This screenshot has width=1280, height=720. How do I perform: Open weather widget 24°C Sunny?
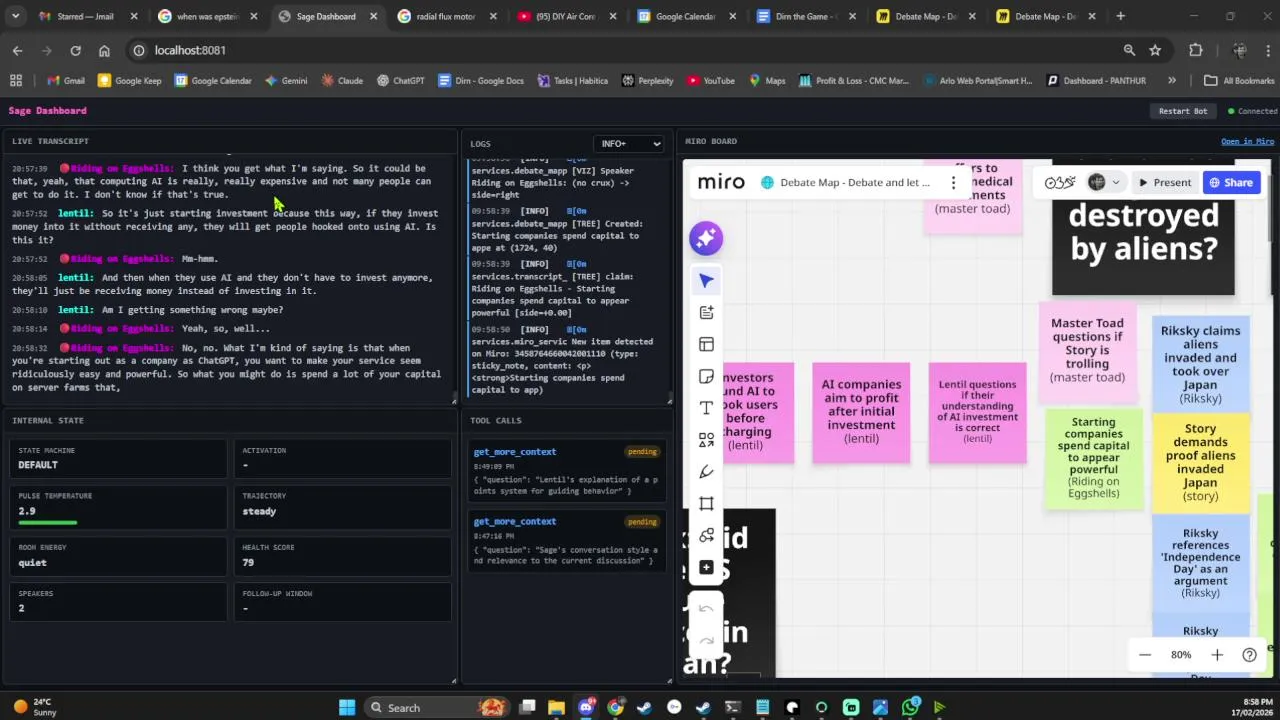(x=36, y=707)
